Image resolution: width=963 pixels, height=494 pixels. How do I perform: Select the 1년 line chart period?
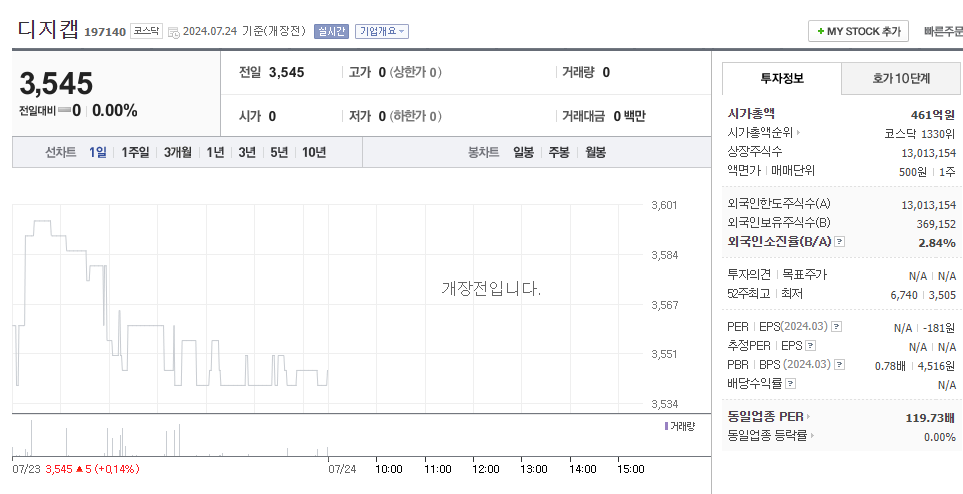point(215,152)
